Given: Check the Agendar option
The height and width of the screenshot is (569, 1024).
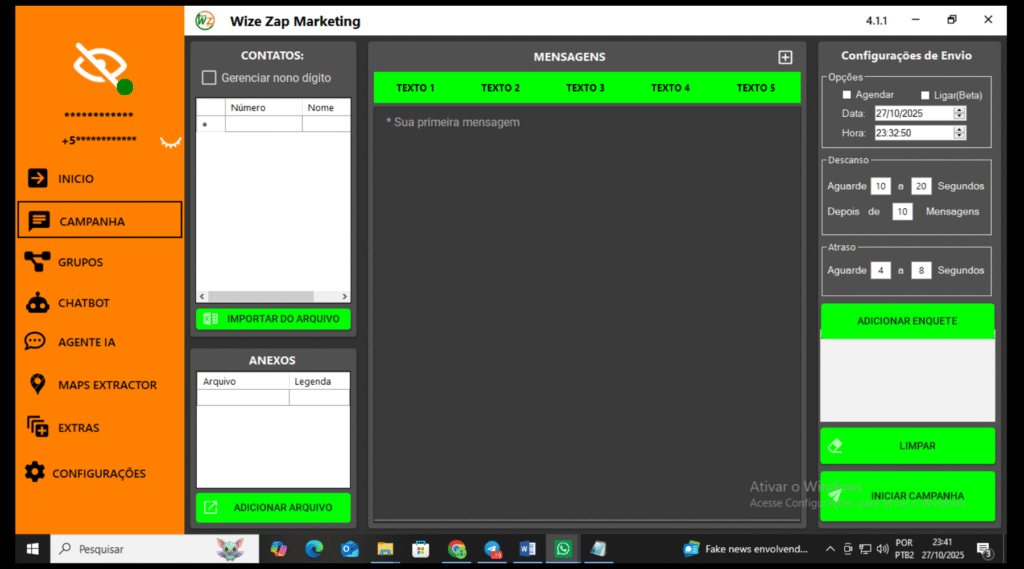Looking at the screenshot, I should point(847,95).
